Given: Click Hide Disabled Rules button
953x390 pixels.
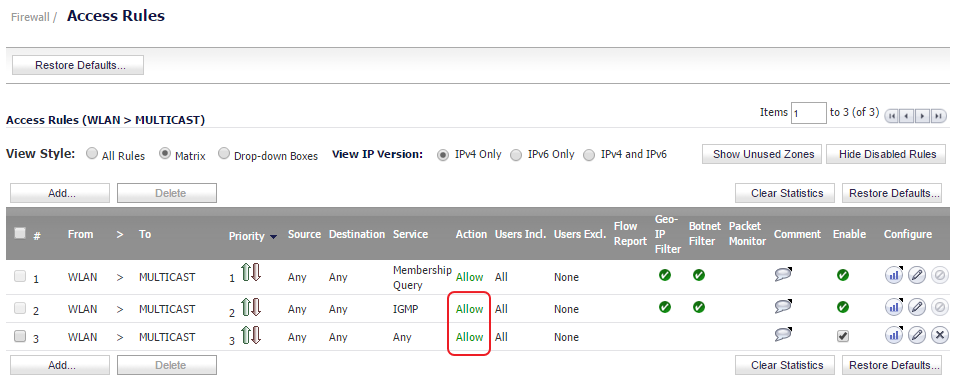Looking at the screenshot, I should click(887, 154).
